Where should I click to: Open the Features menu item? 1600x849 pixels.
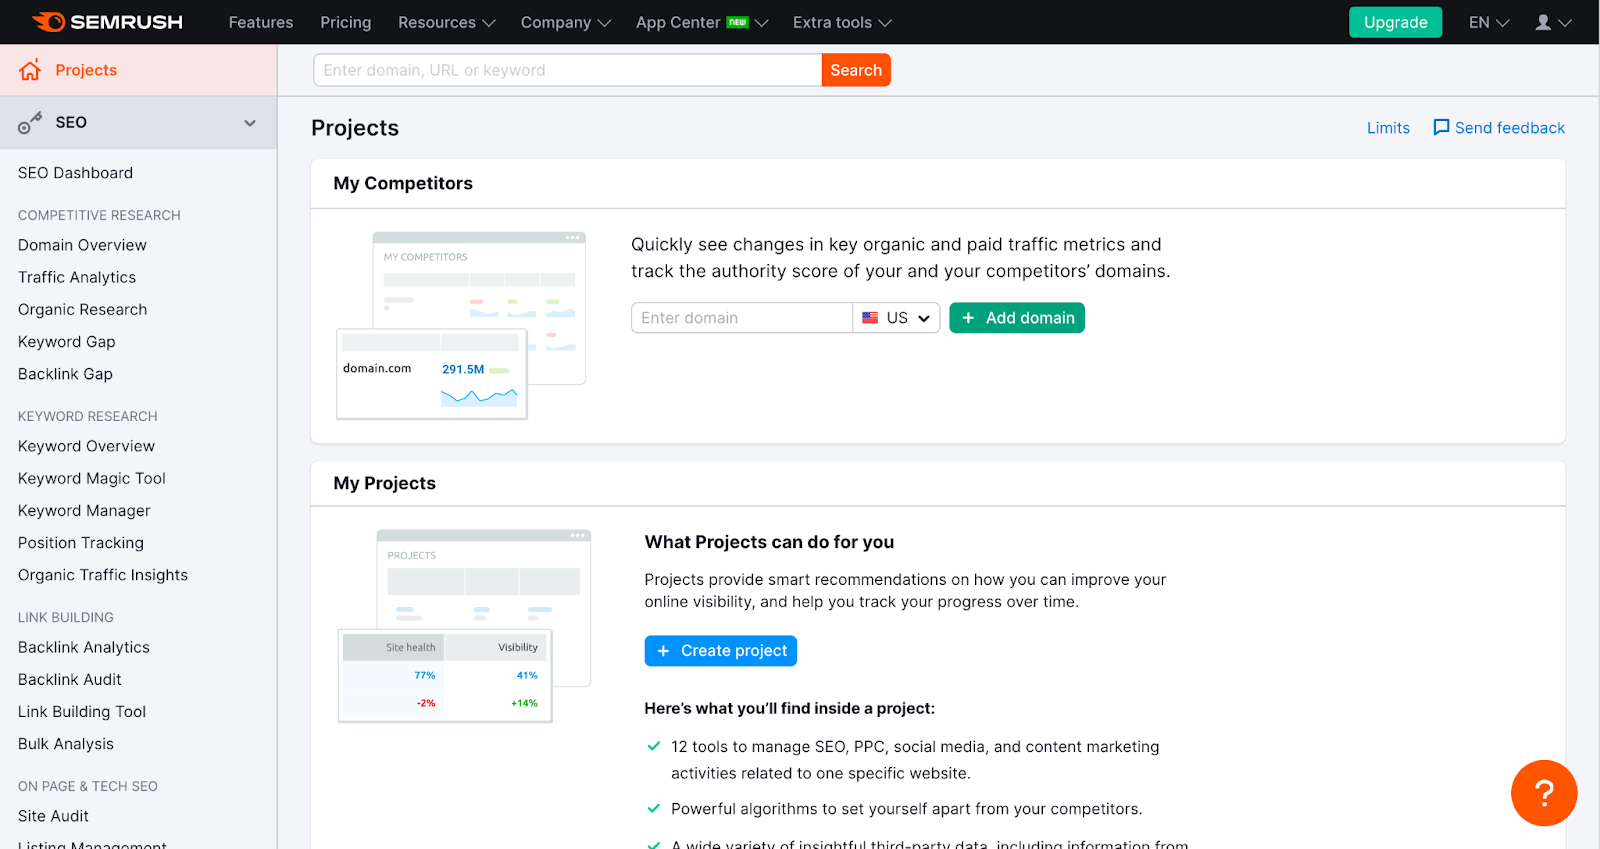point(261,22)
